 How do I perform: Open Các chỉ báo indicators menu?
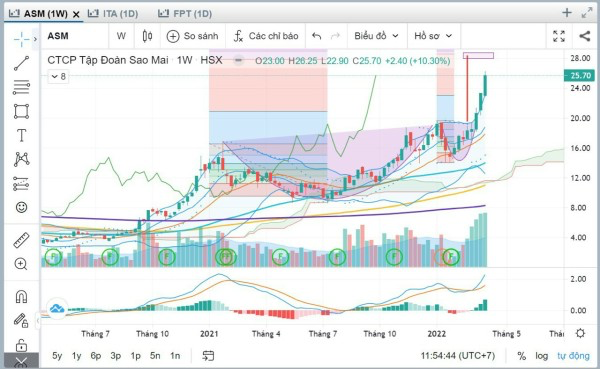pos(266,36)
